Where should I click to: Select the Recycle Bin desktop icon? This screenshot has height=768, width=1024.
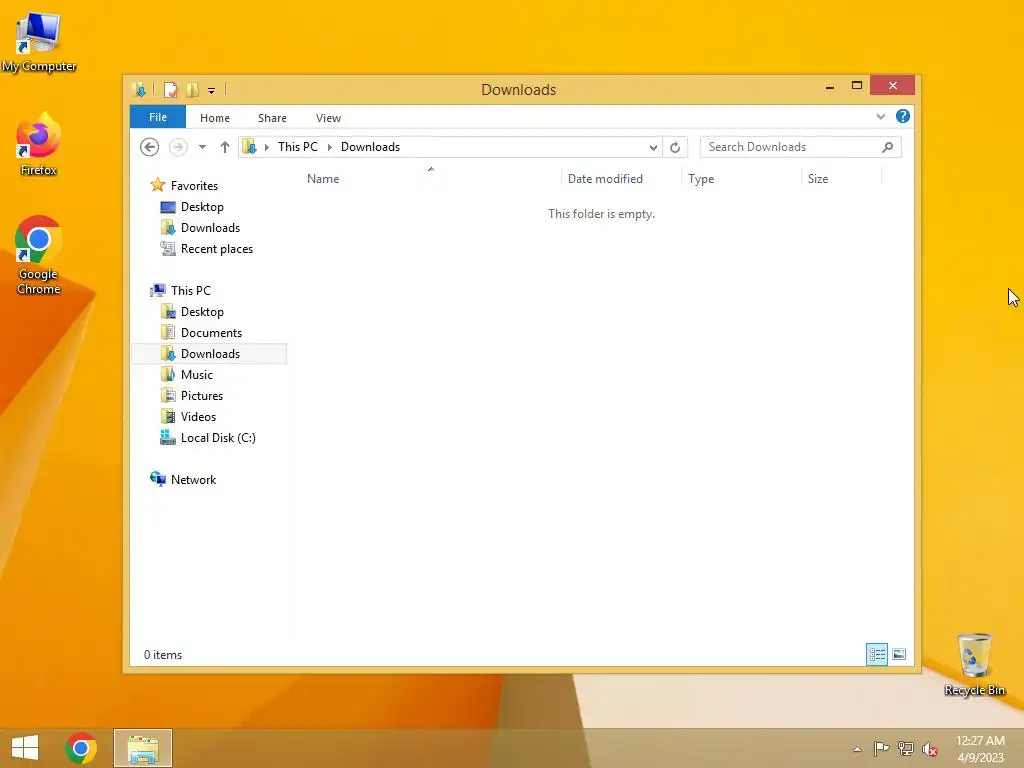click(974, 665)
